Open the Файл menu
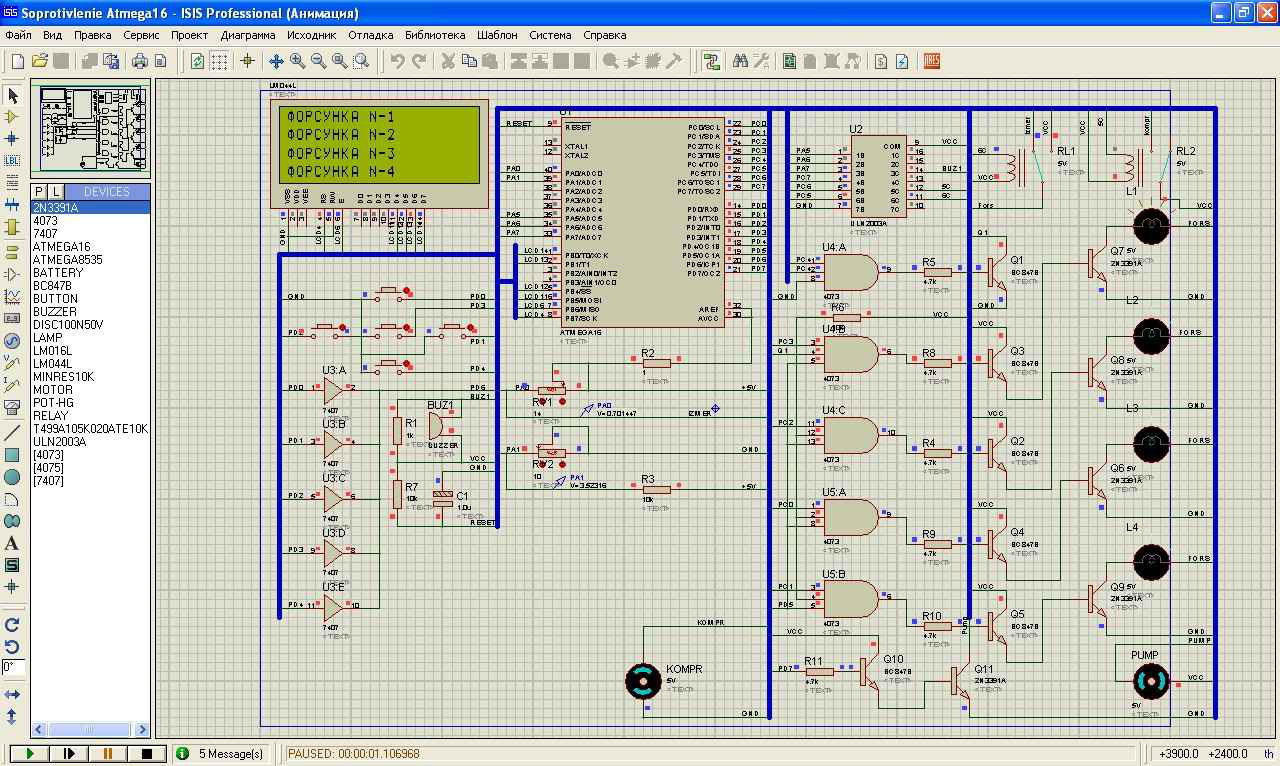The height and width of the screenshot is (766, 1280). pos(18,34)
